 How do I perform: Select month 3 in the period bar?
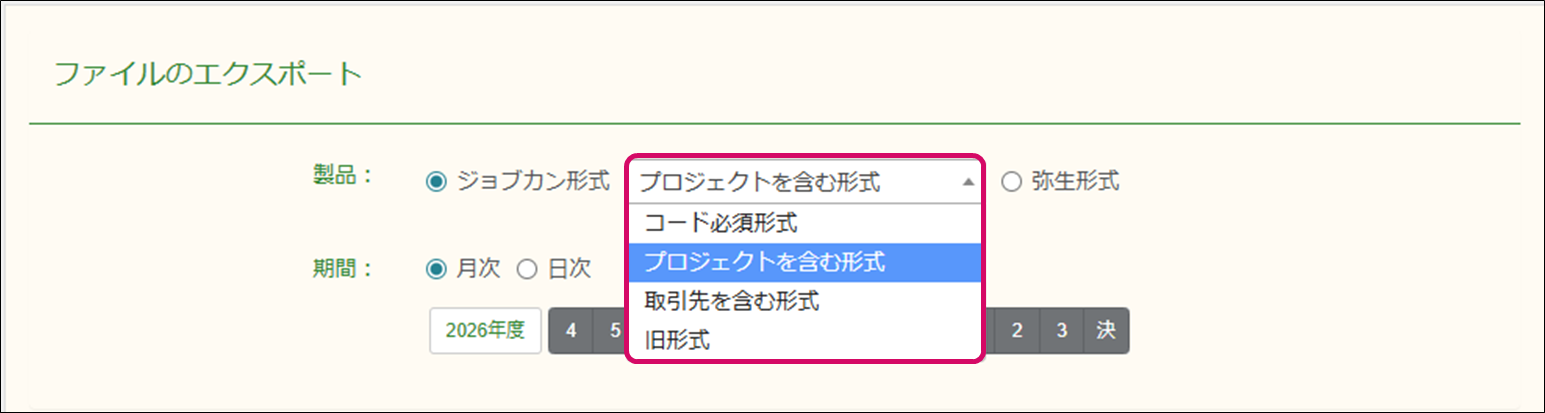(1061, 331)
